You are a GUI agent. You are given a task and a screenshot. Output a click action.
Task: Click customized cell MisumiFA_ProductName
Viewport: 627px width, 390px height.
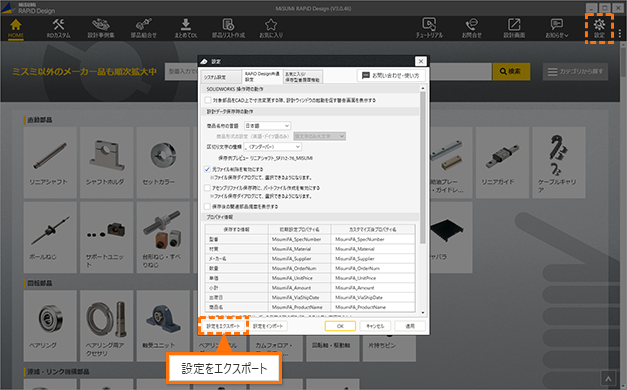point(373,307)
